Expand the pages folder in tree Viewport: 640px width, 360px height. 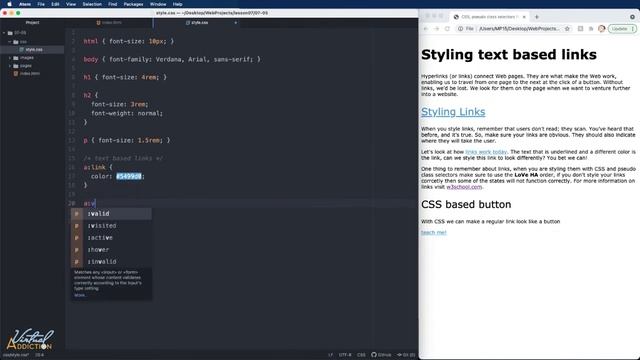[x=10, y=66]
